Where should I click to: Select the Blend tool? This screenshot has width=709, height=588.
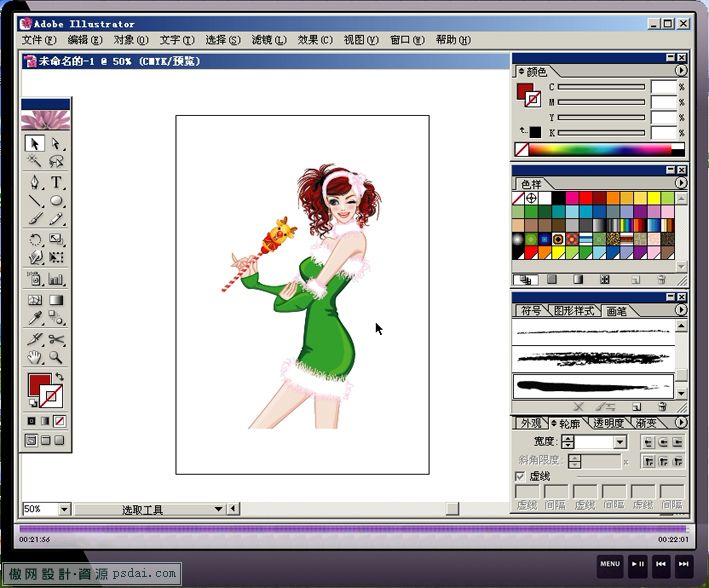click(56, 318)
